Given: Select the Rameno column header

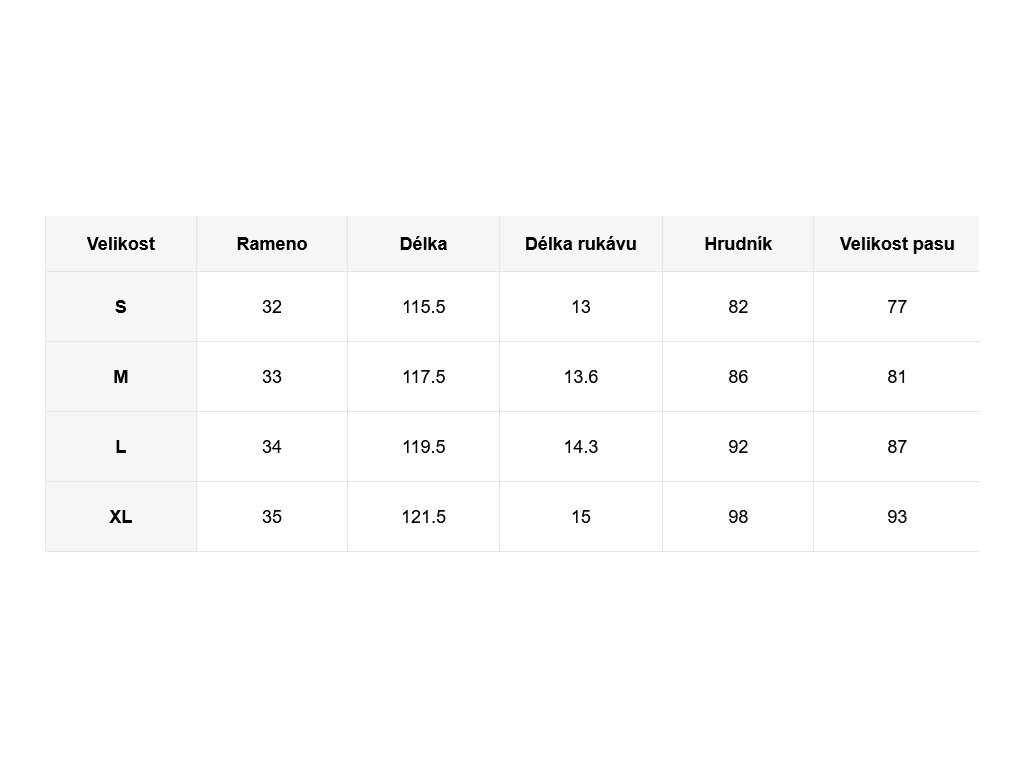Looking at the screenshot, I should (x=272, y=244).
